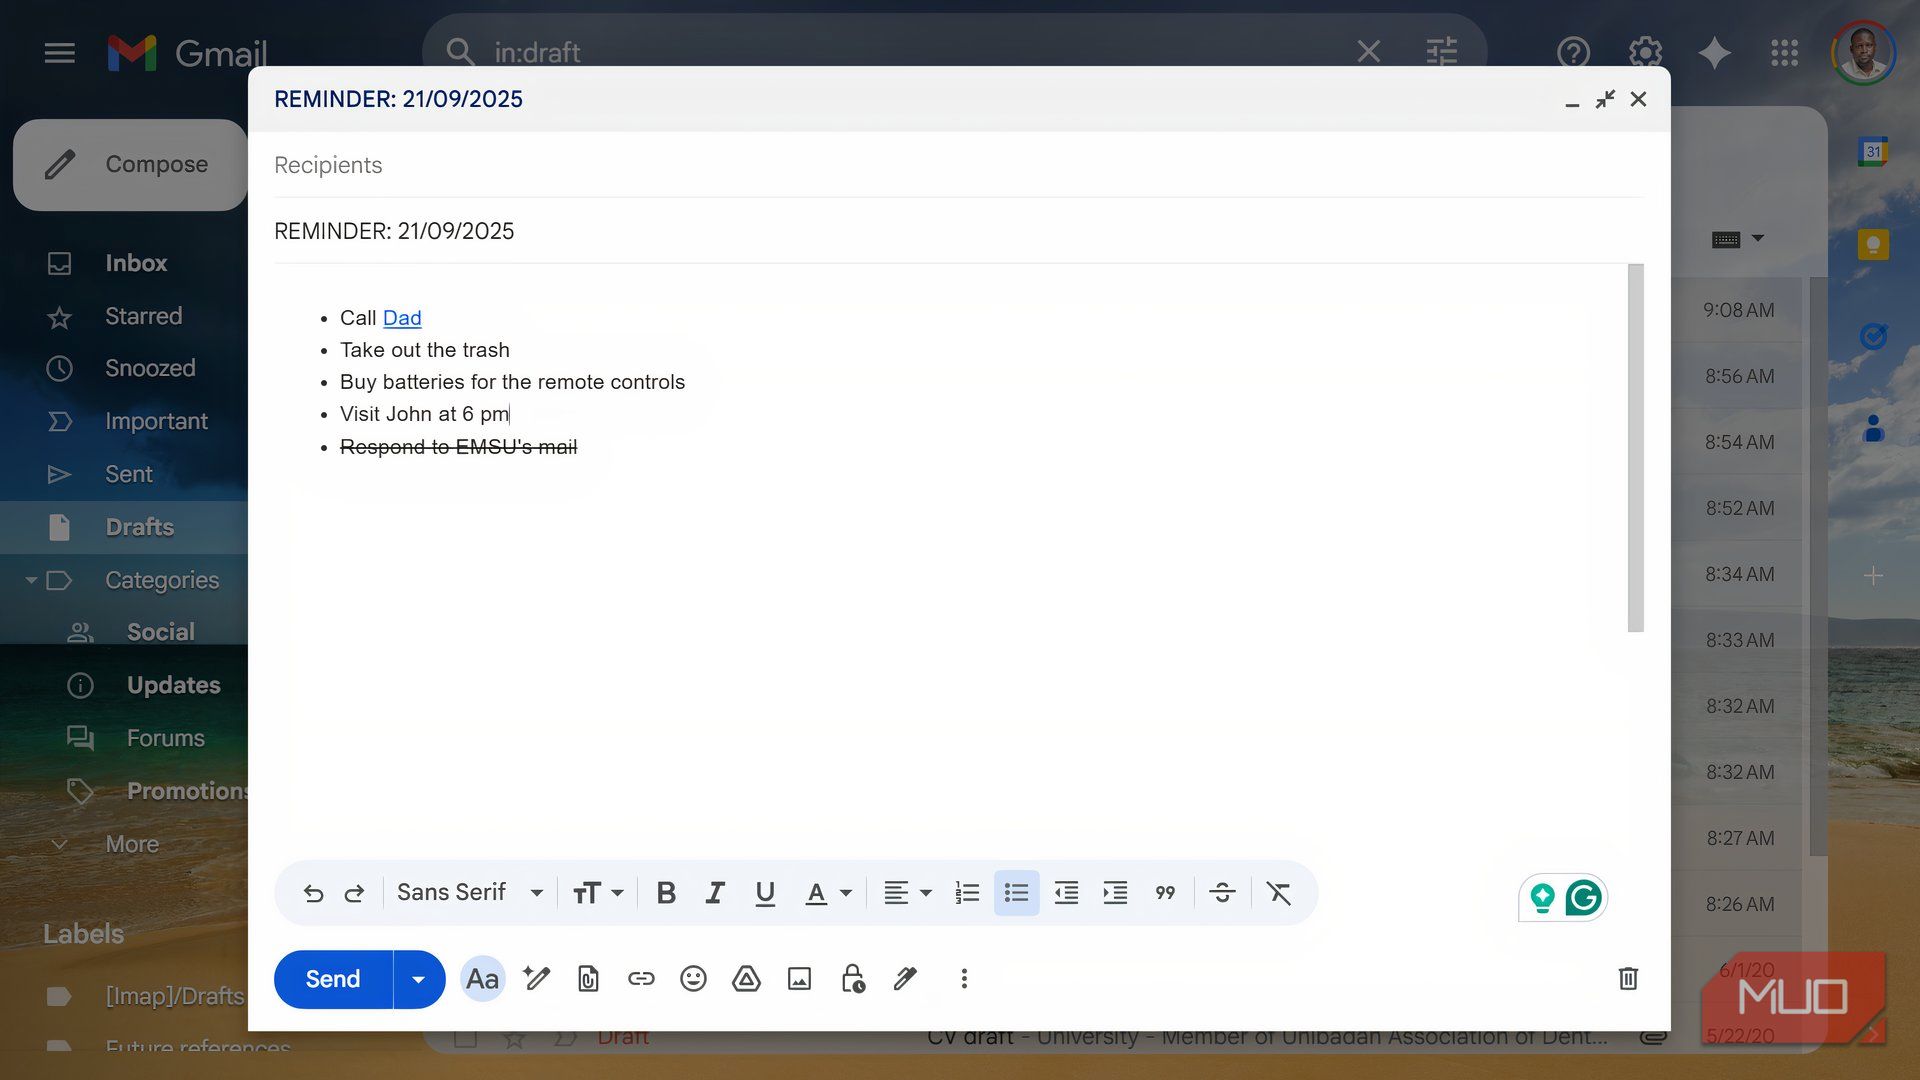
Task: Click the insert photo icon
Action: point(799,979)
